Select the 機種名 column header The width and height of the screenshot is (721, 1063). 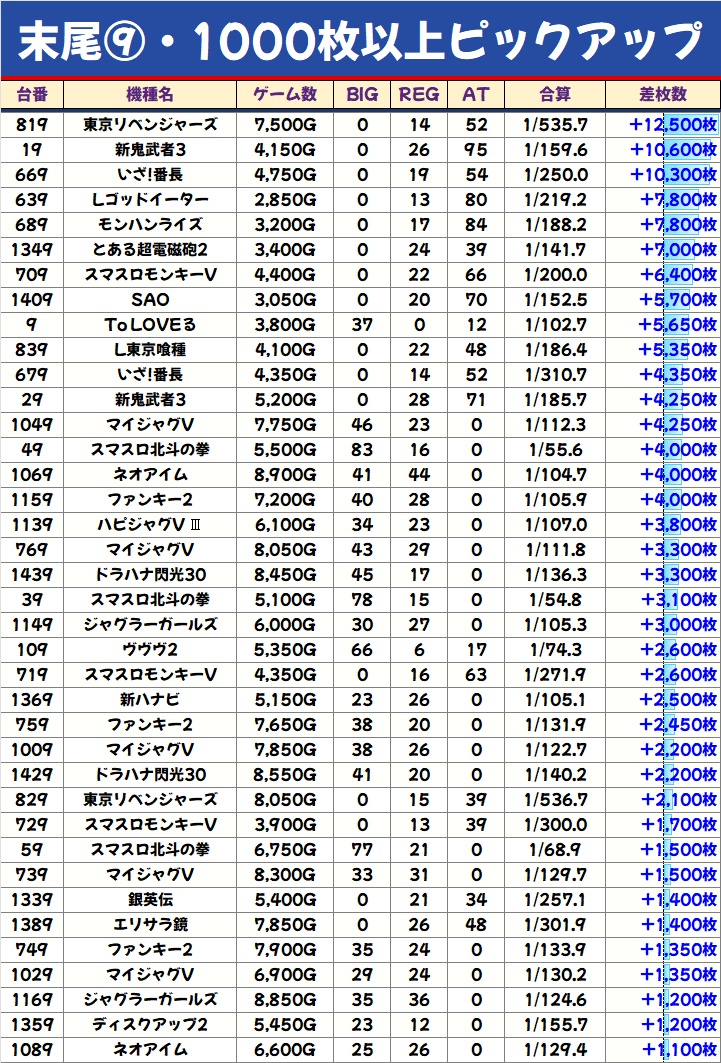[150, 94]
